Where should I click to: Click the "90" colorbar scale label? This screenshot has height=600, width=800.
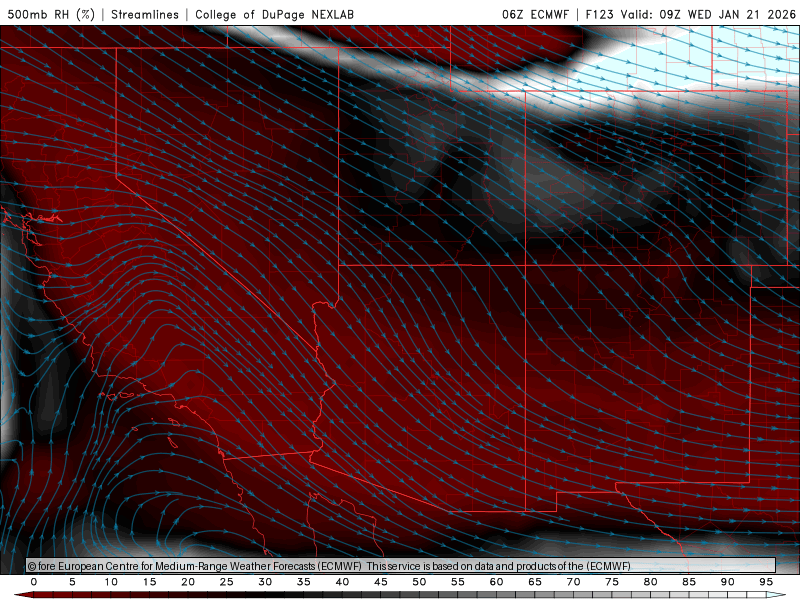[728, 582]
